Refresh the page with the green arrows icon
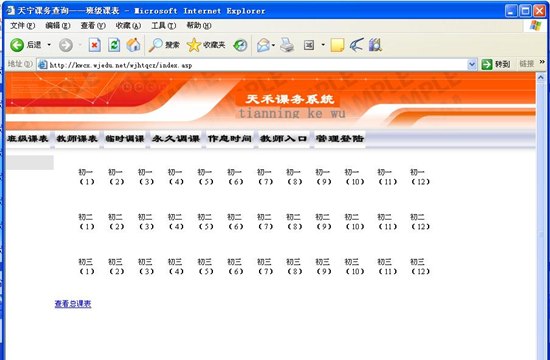The image size is (550, 360). tap(114, 45)
